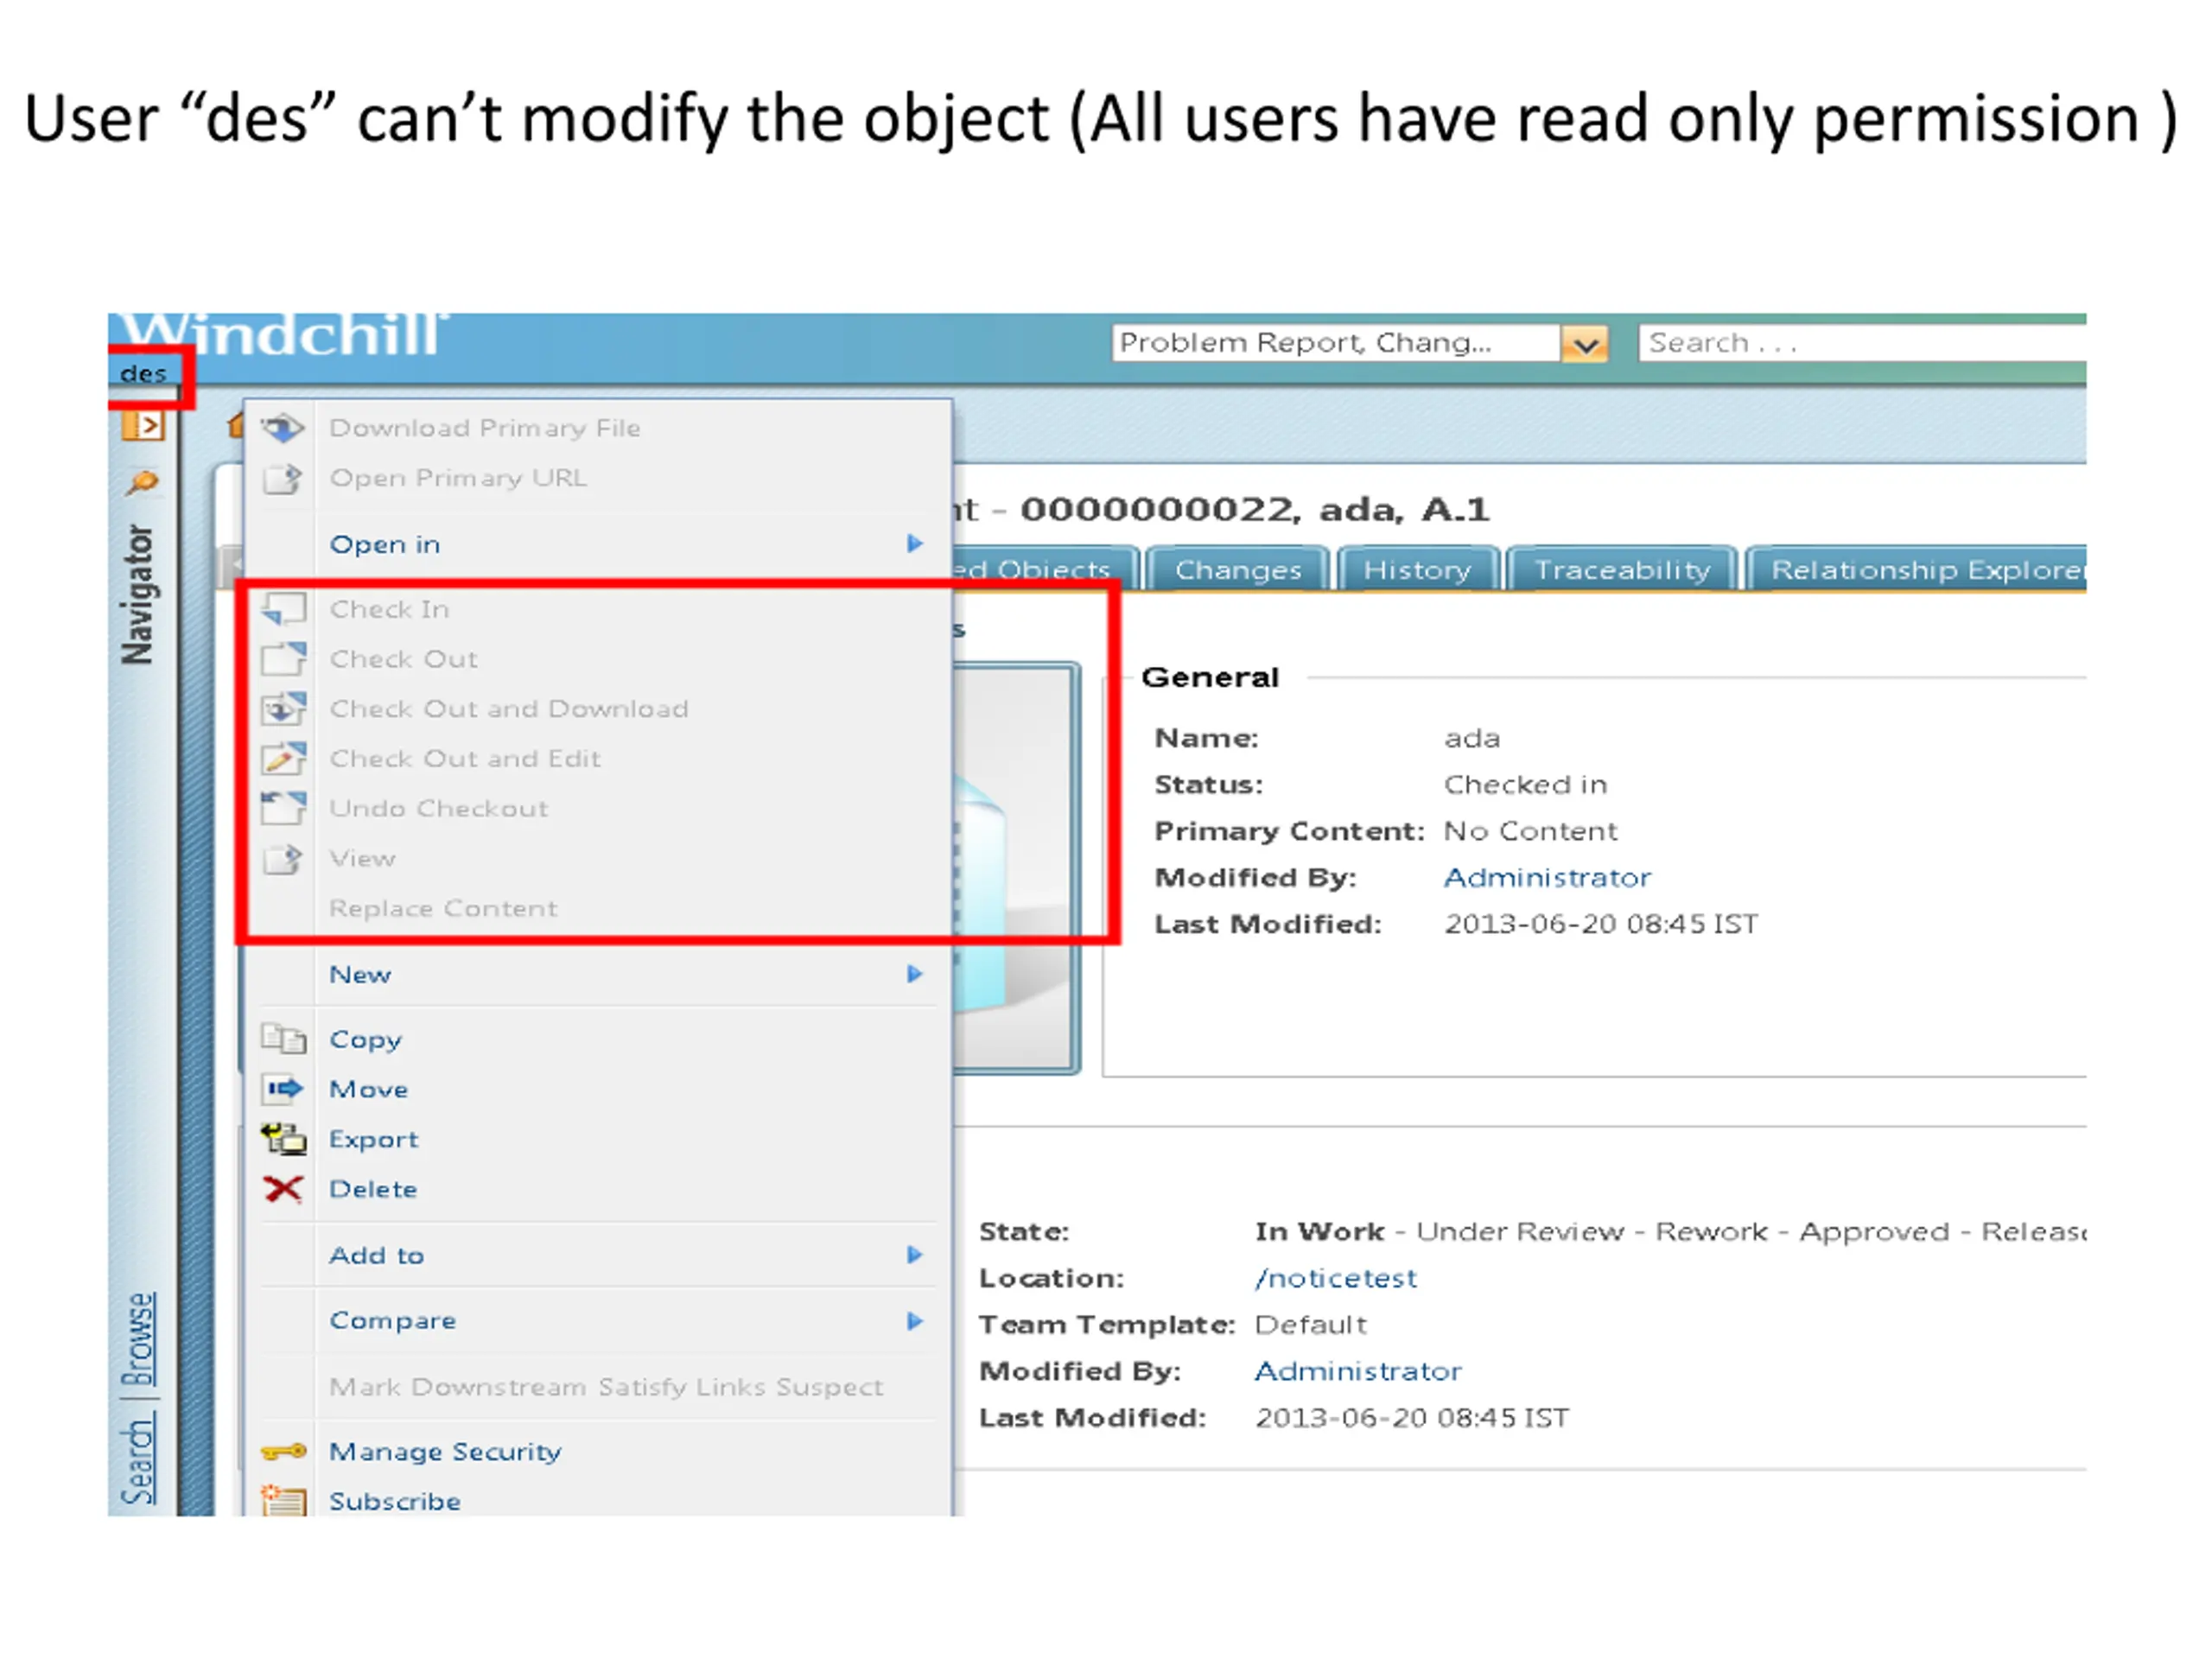Click the Copy icon in menu
The height and width of the screenshot is (1659, 2212).
click(x=283, y=1039)
